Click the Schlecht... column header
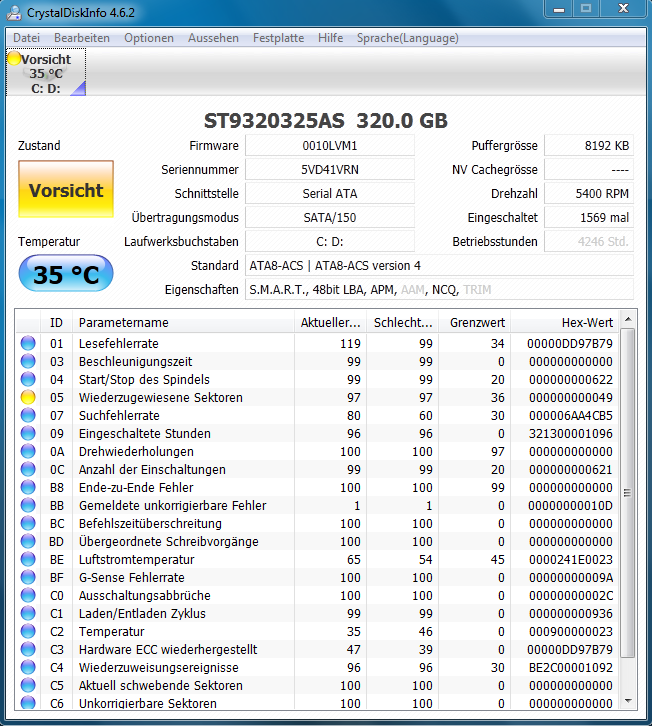 click(x=402, y=322)
